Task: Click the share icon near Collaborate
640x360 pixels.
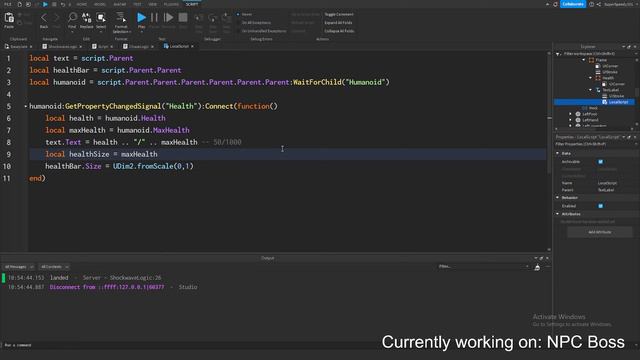Action: pyautogui.click(x=598, y=4)
